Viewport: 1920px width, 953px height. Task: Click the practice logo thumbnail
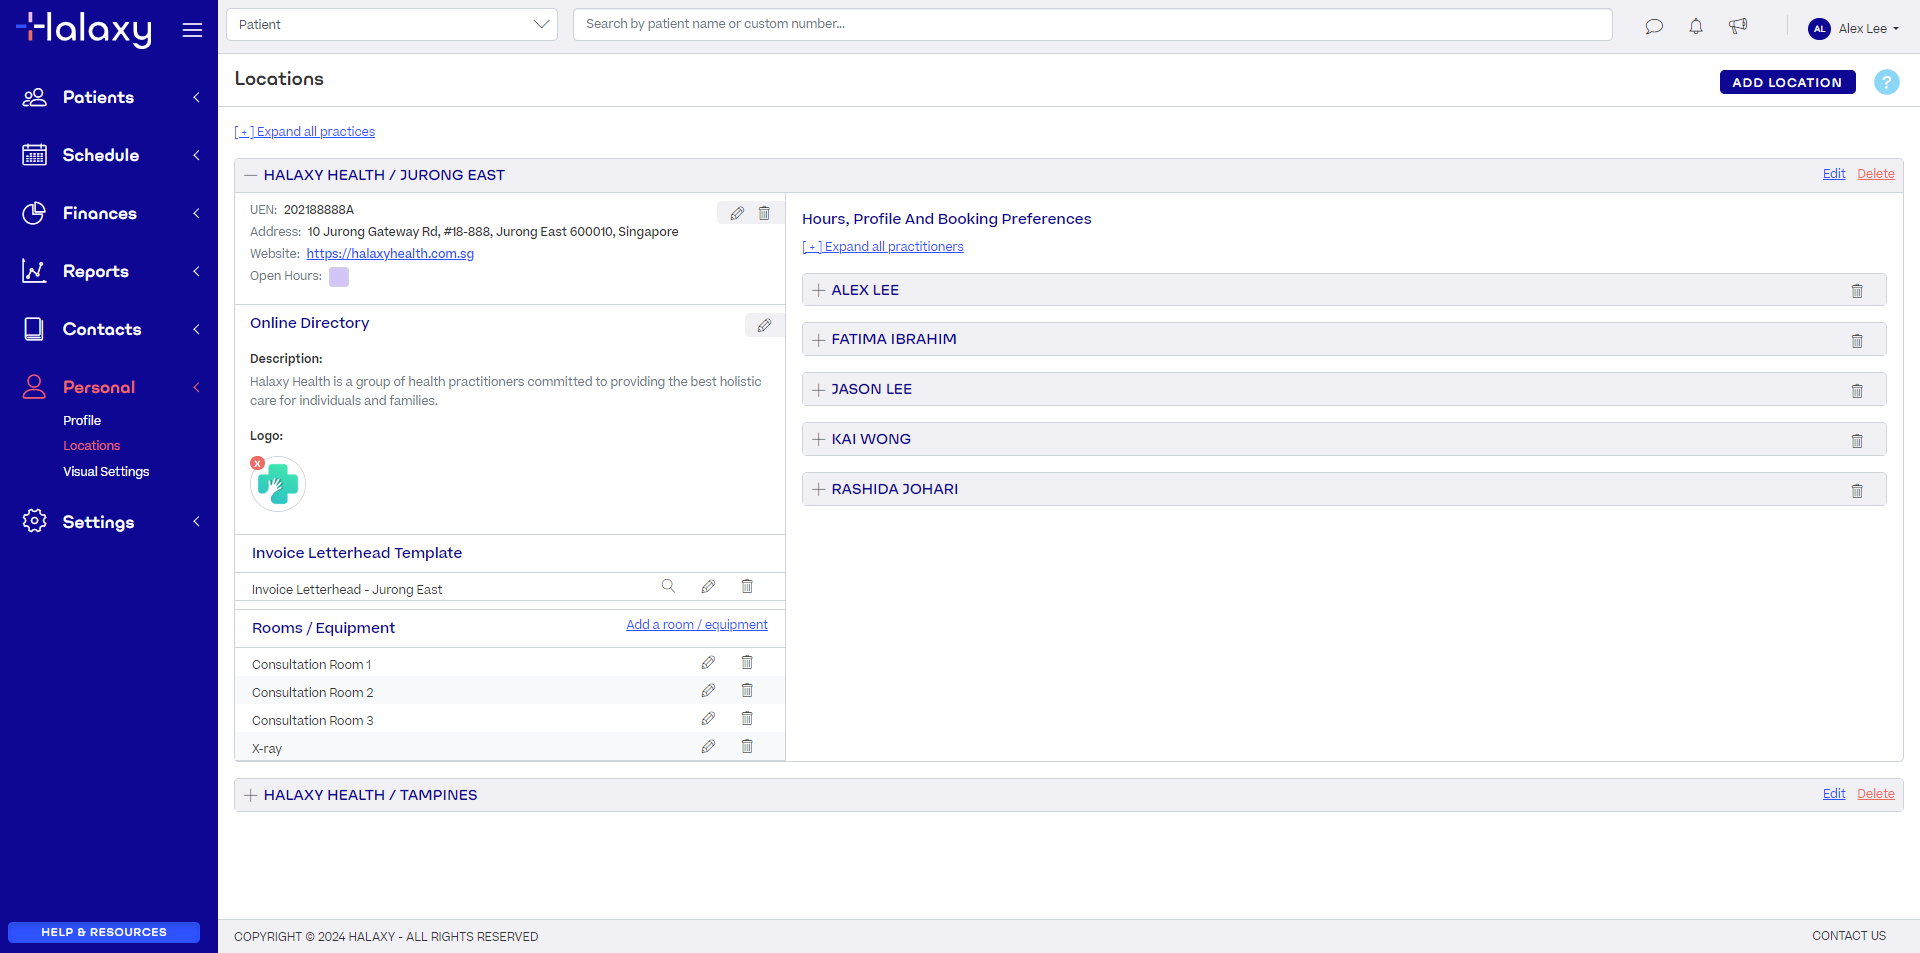point(278,484)
